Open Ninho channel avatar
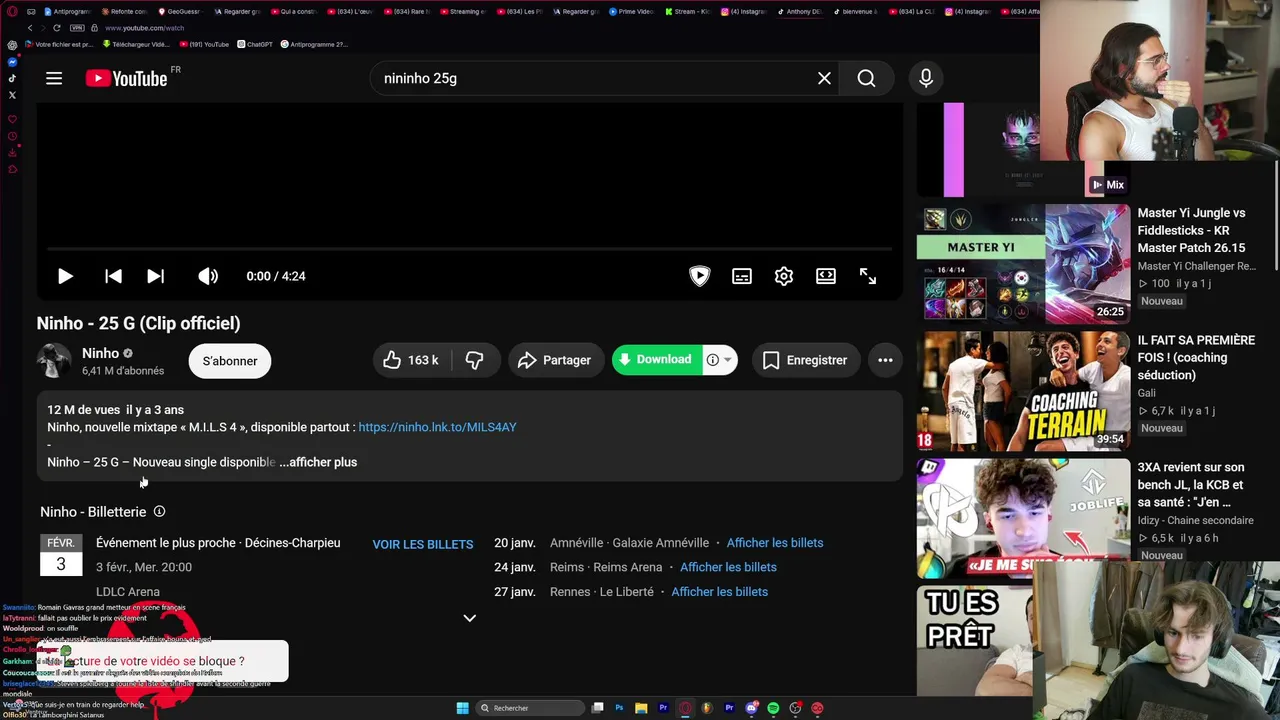 pos(54,361)
